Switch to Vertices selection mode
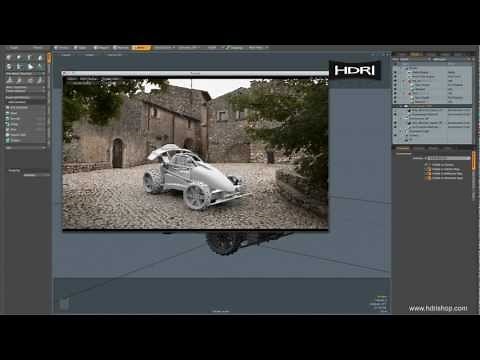The height and width of the screenshot is (360, 480). 62,48
